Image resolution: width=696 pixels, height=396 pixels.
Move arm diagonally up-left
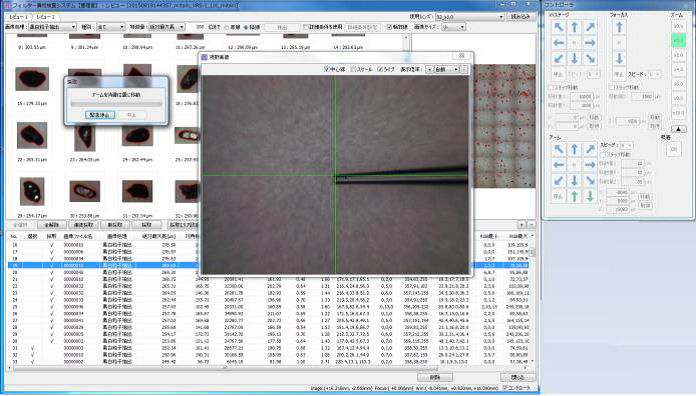[x=558, y=149]
